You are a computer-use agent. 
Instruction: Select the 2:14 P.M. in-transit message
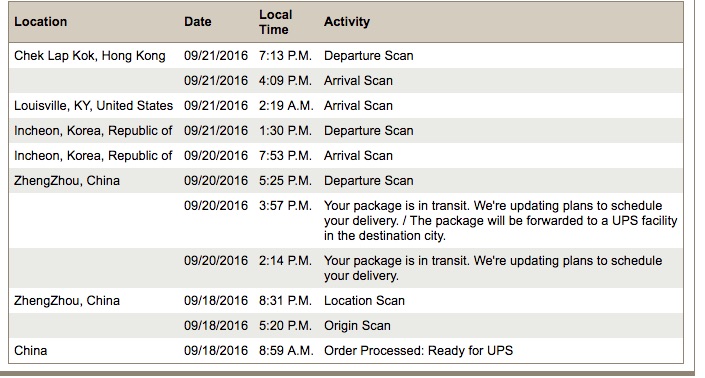click(493, 268)
